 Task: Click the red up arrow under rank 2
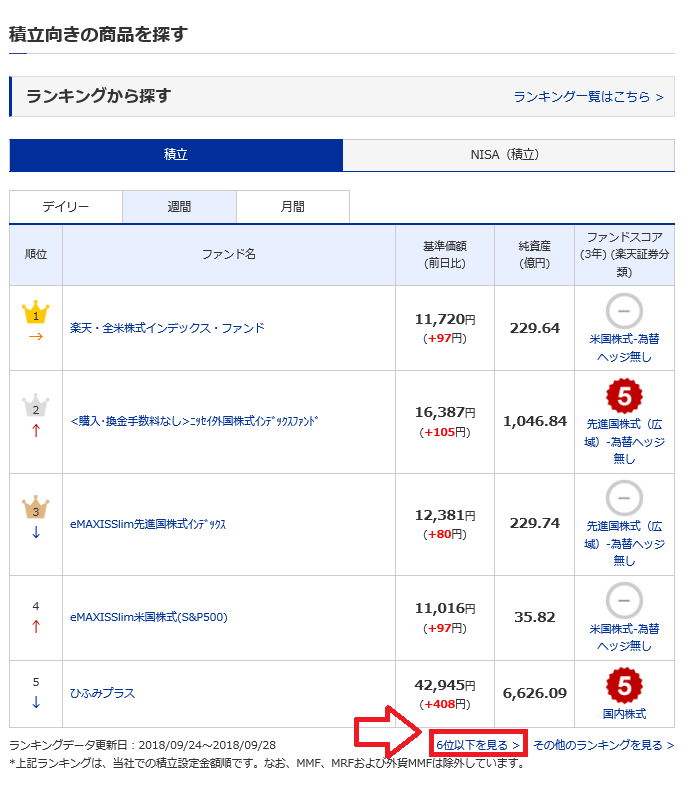click(x=36, y=431)
